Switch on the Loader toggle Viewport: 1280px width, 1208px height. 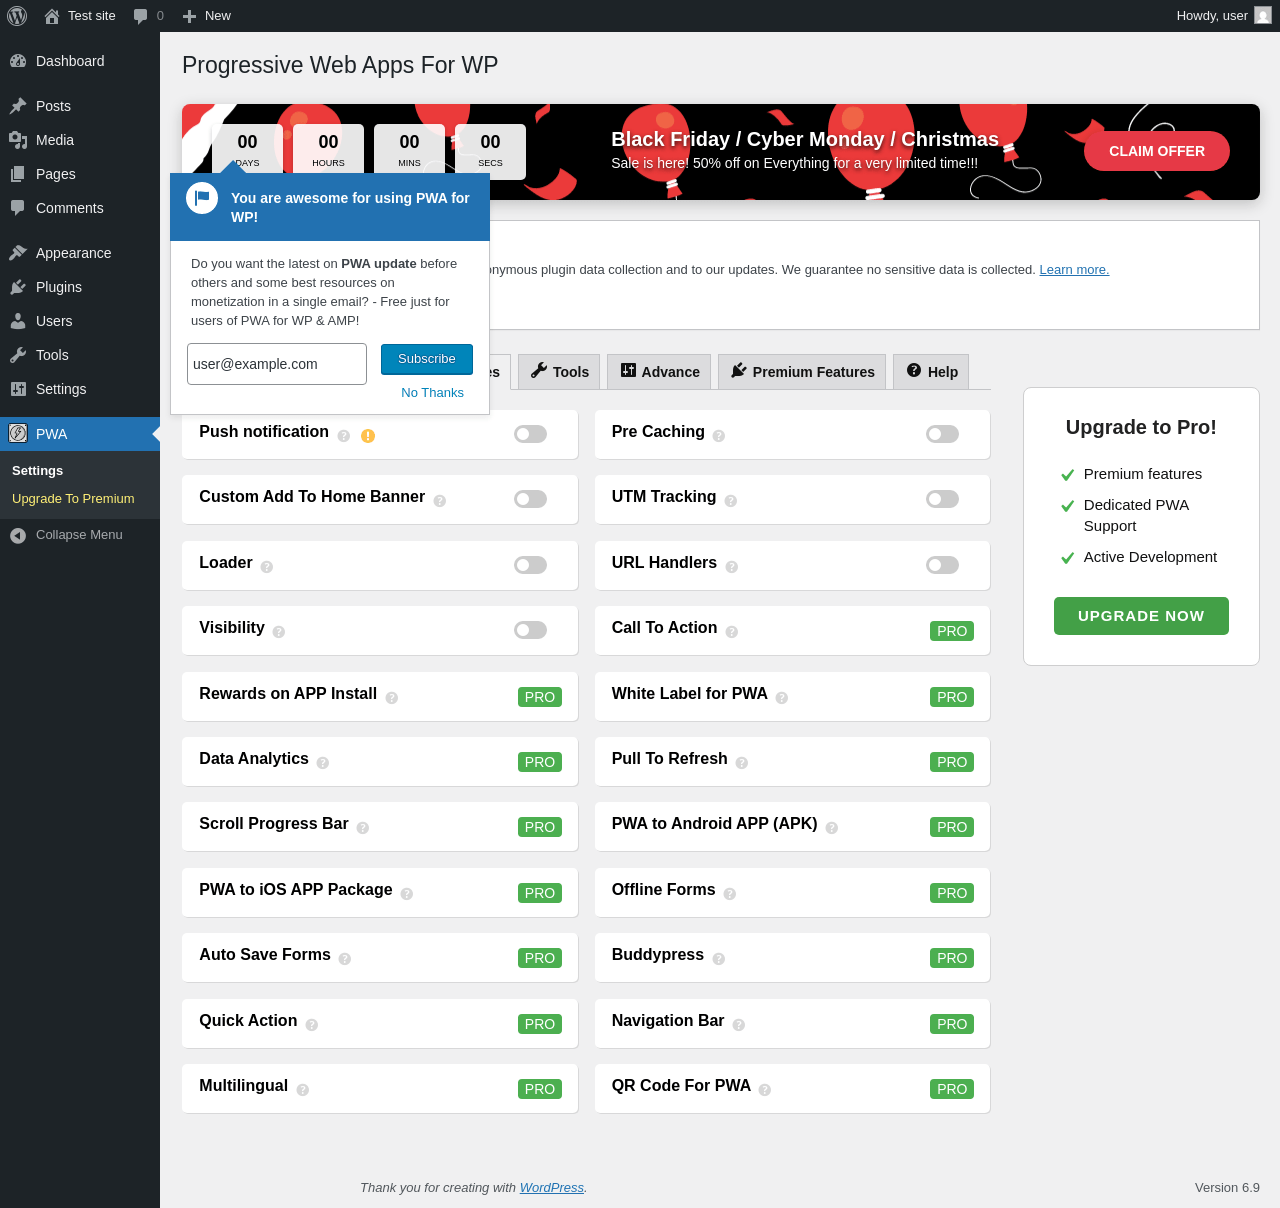tap(530, 565)
